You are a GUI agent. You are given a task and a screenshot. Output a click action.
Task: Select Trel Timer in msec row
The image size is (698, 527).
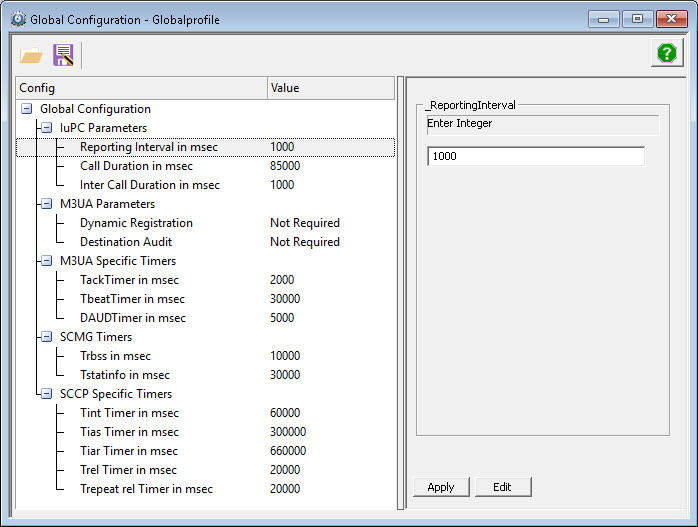(205, 470)
